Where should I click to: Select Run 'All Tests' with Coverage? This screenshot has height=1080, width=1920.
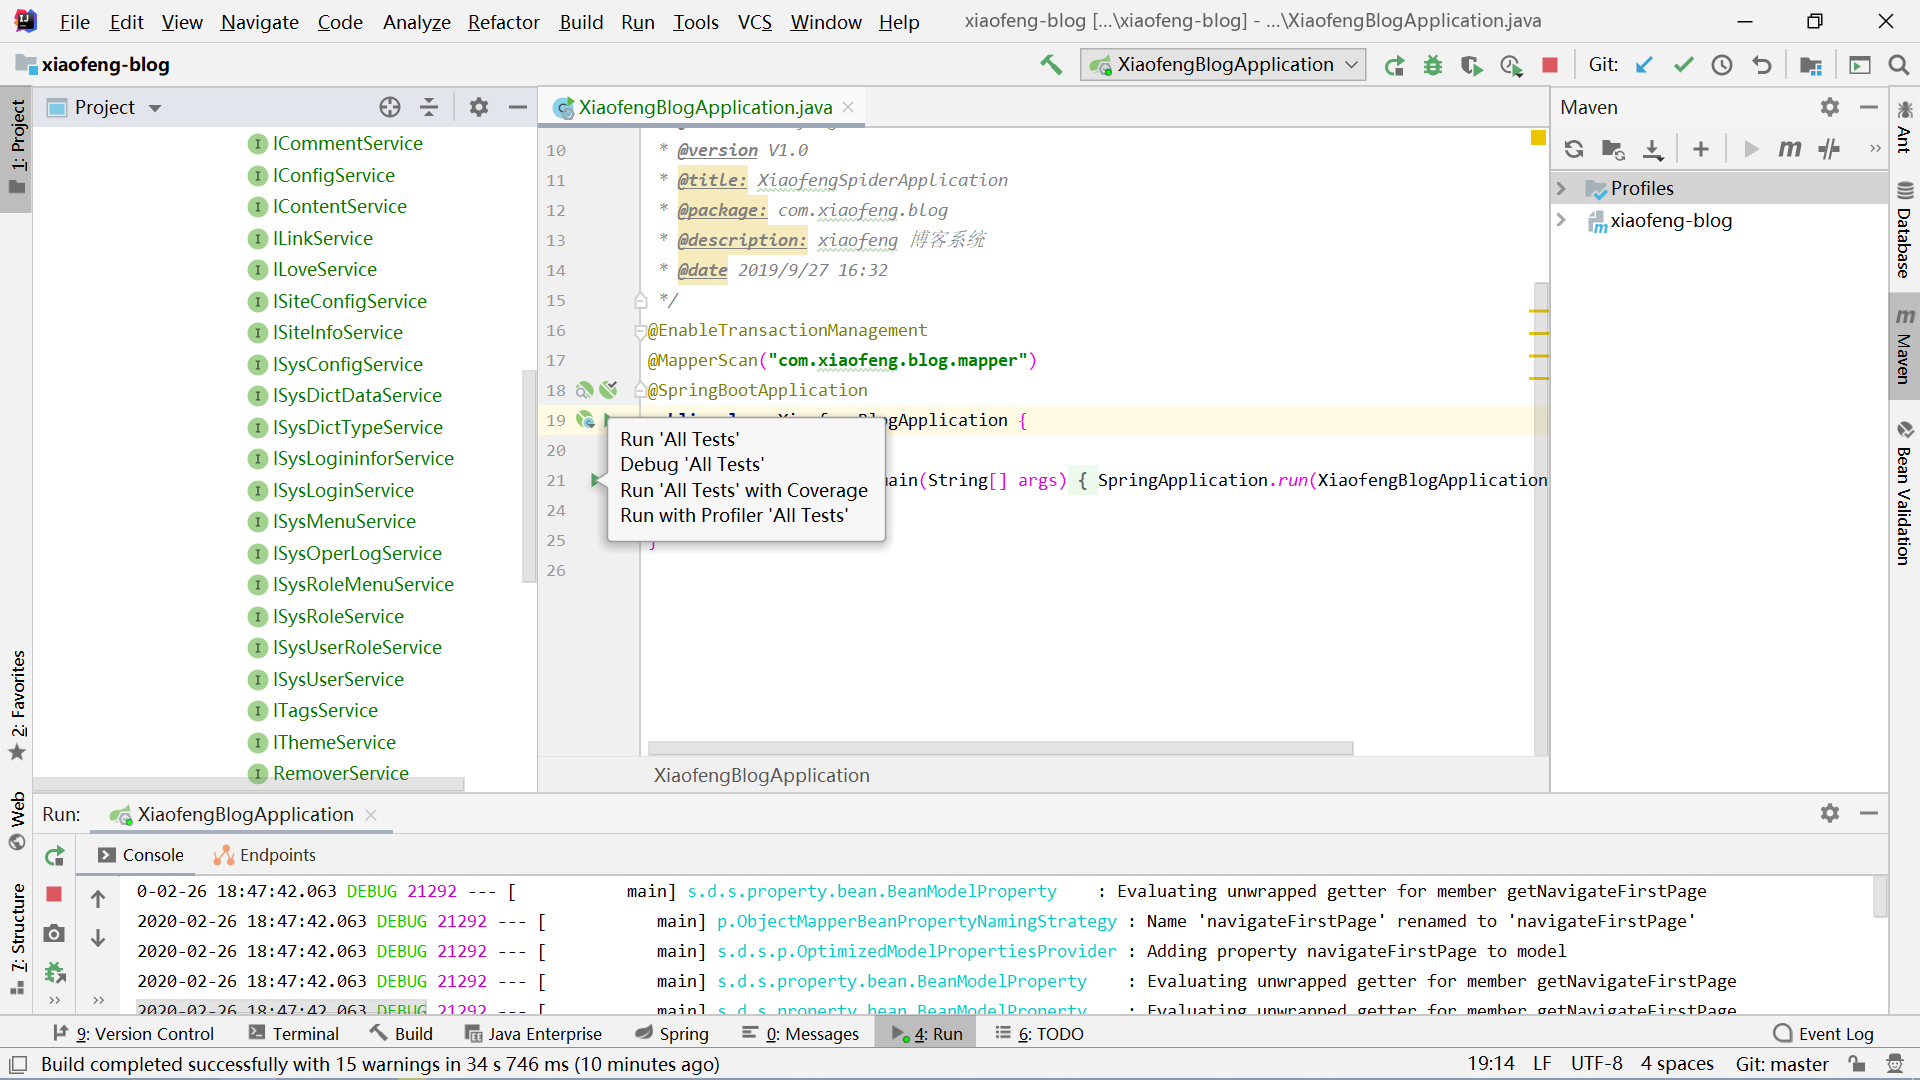tap(746, 490)
